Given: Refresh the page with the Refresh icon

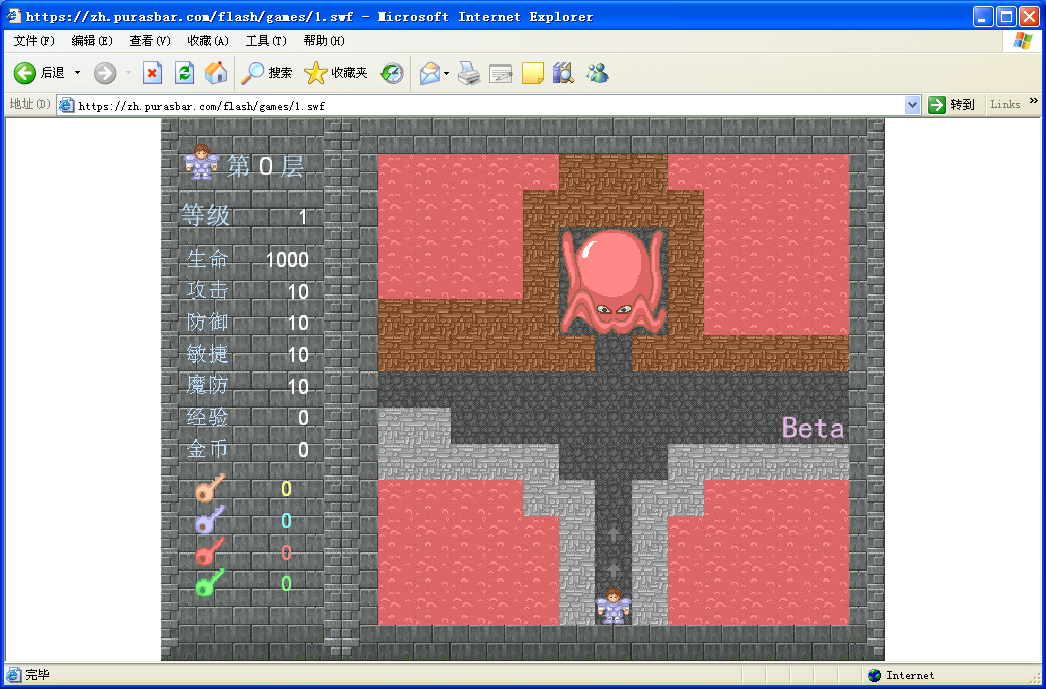Looking at the screenshot, I should tap(184, 73).
